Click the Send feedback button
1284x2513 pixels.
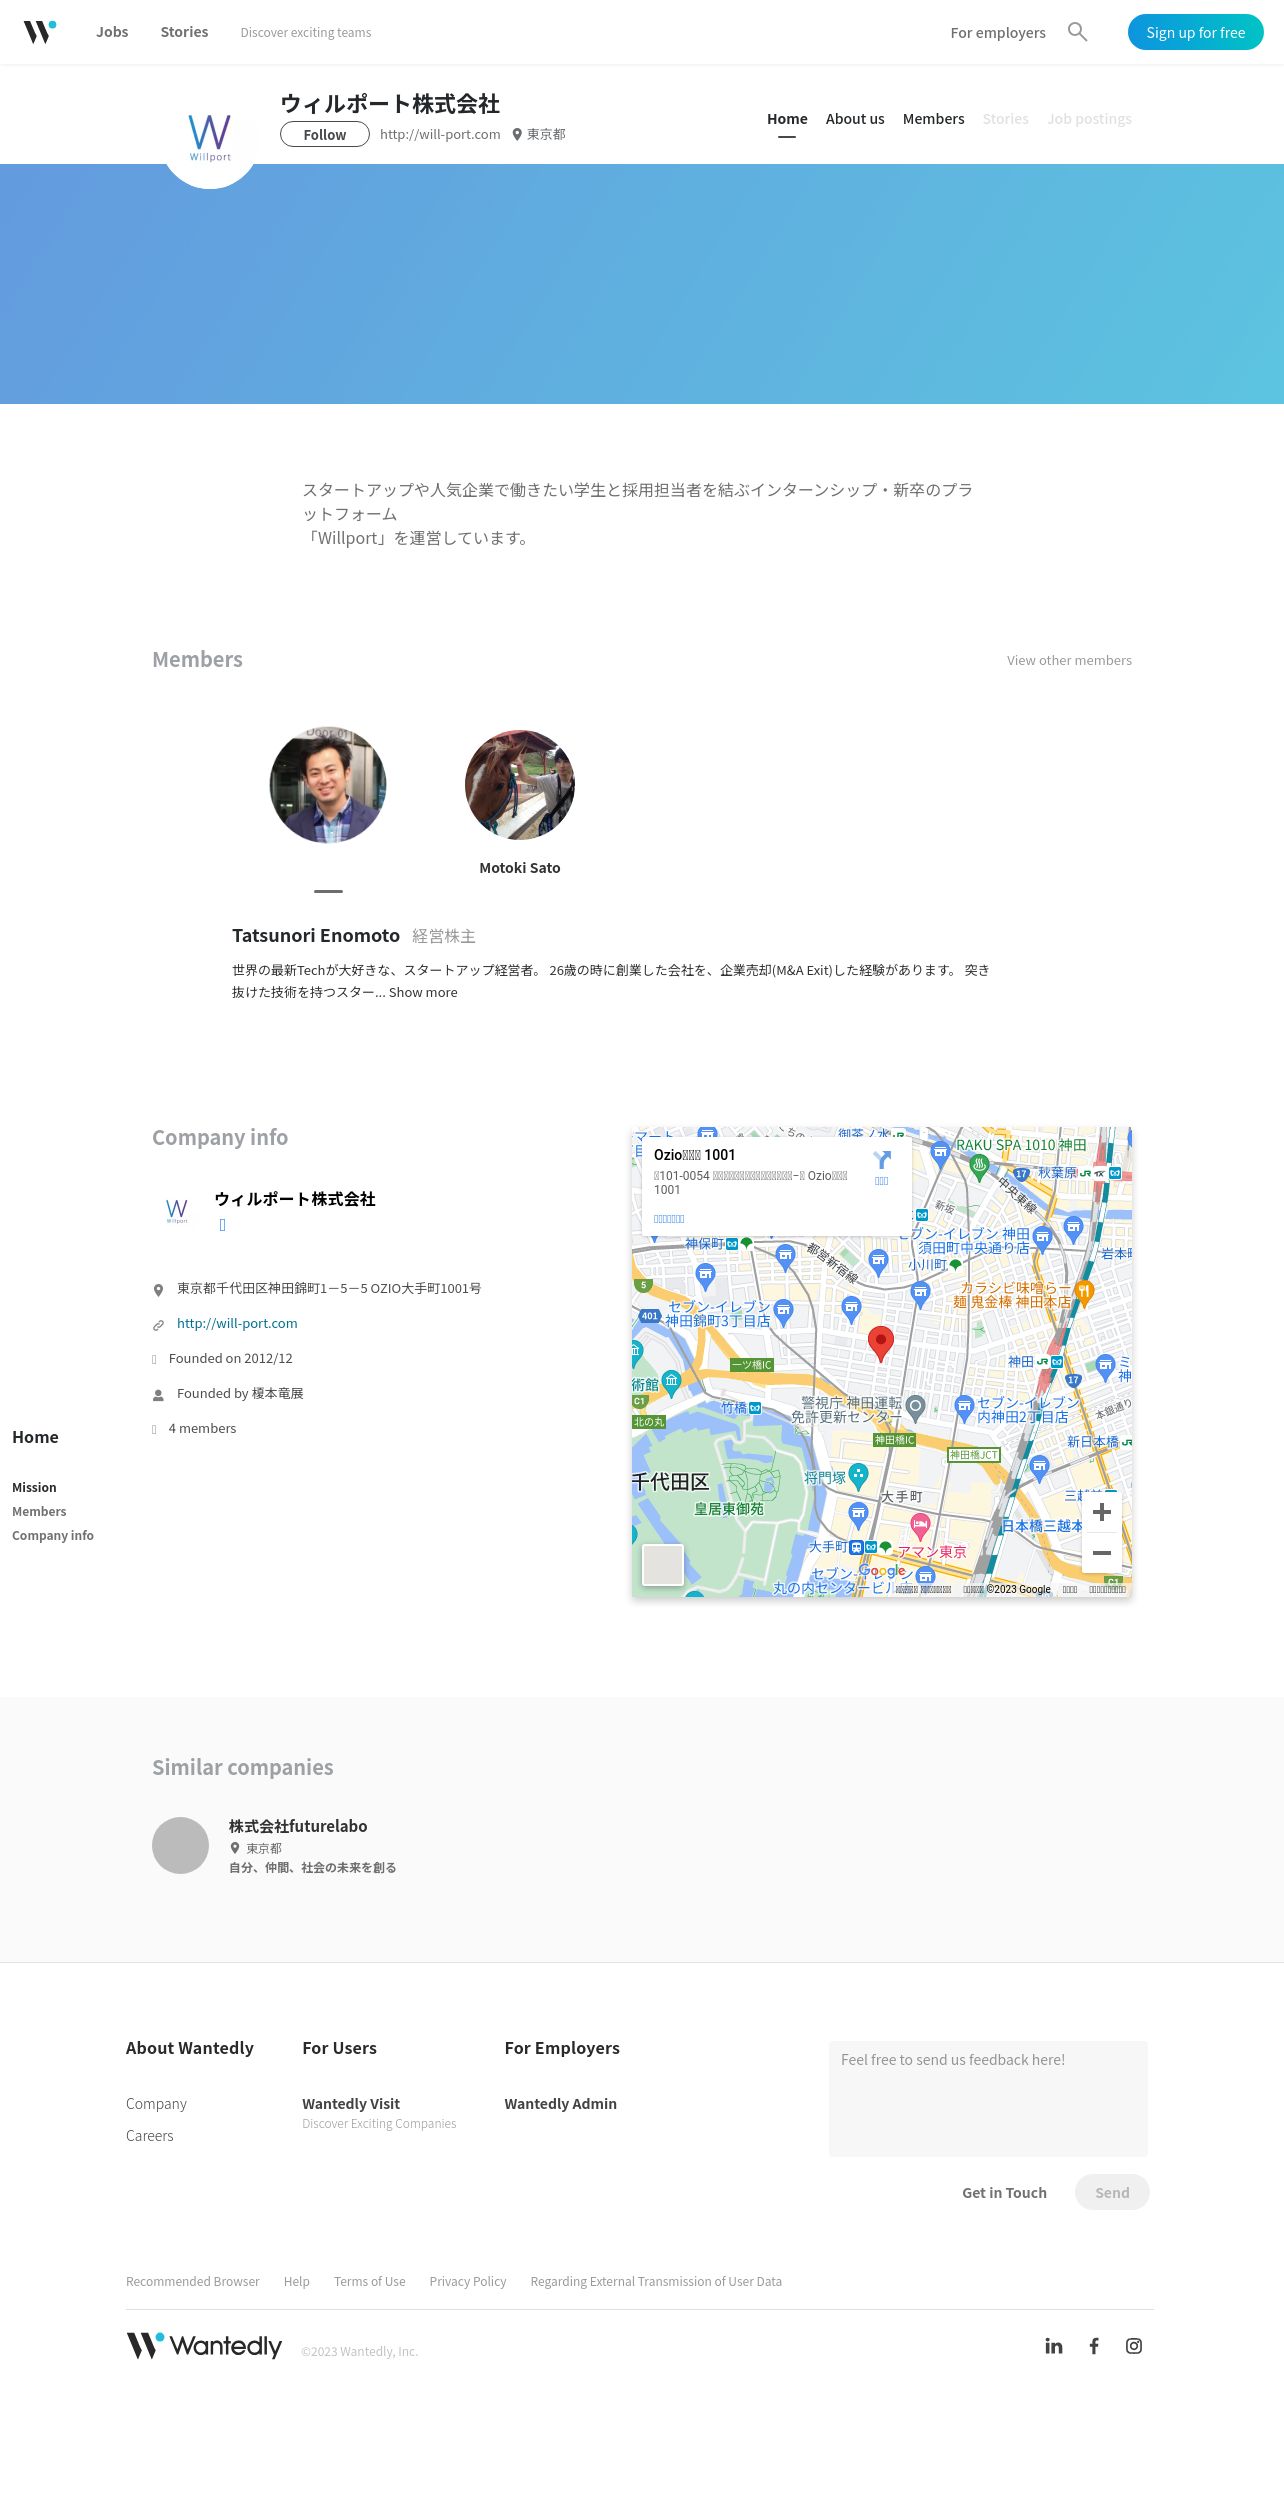(1112, 2192)
